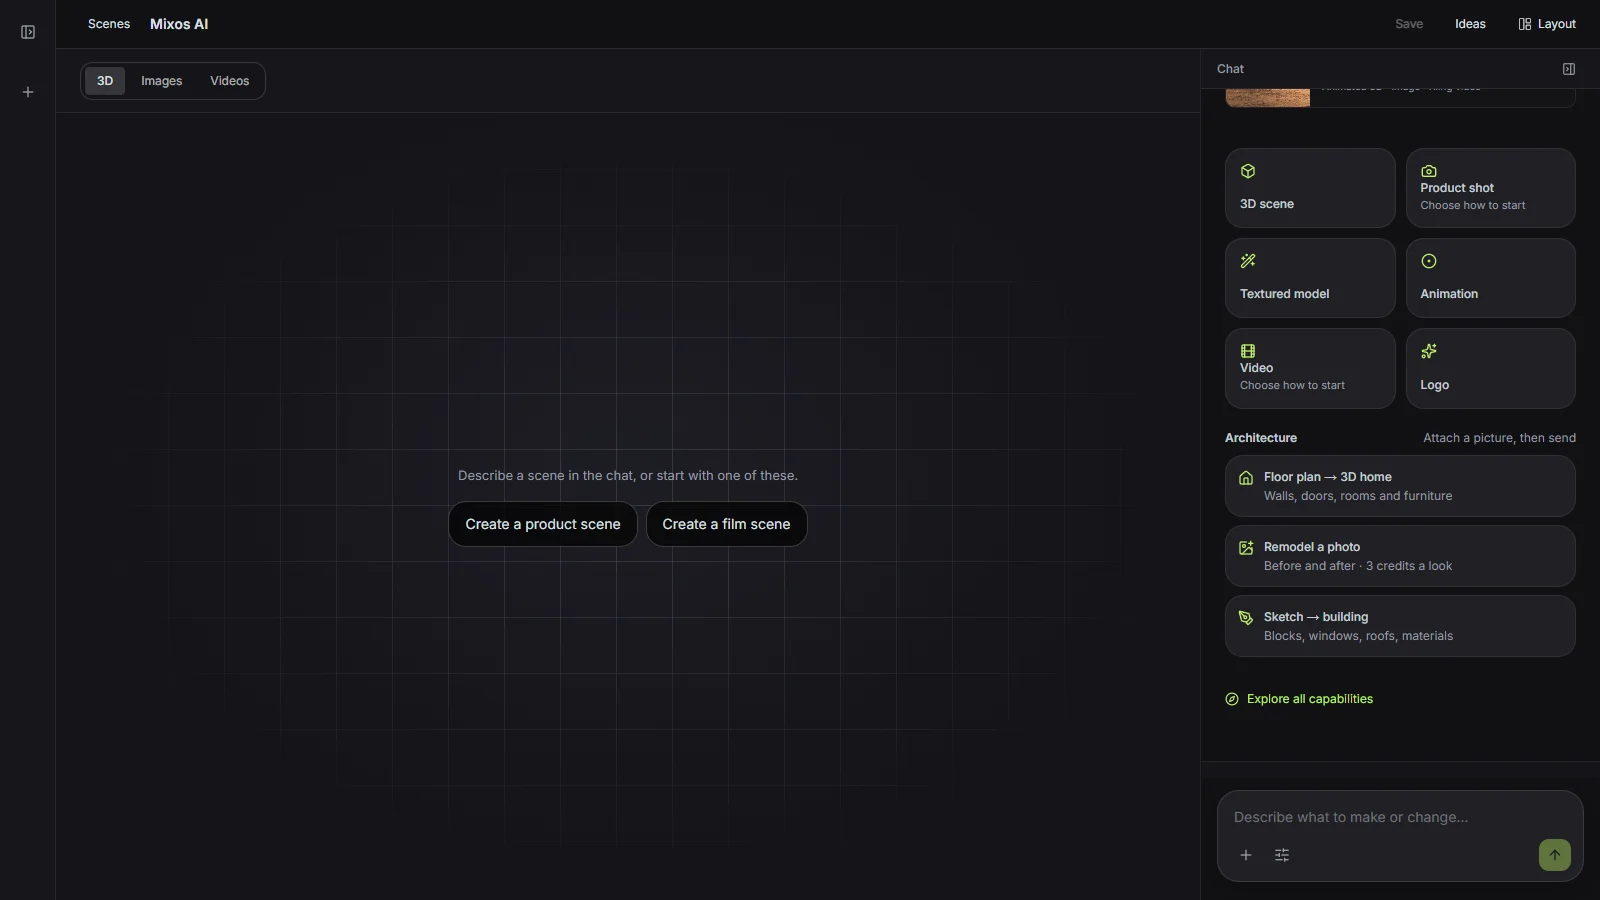The image size is (1600, 900).
Task: Choose the Logo card
Action: [x=1490, y=368]
